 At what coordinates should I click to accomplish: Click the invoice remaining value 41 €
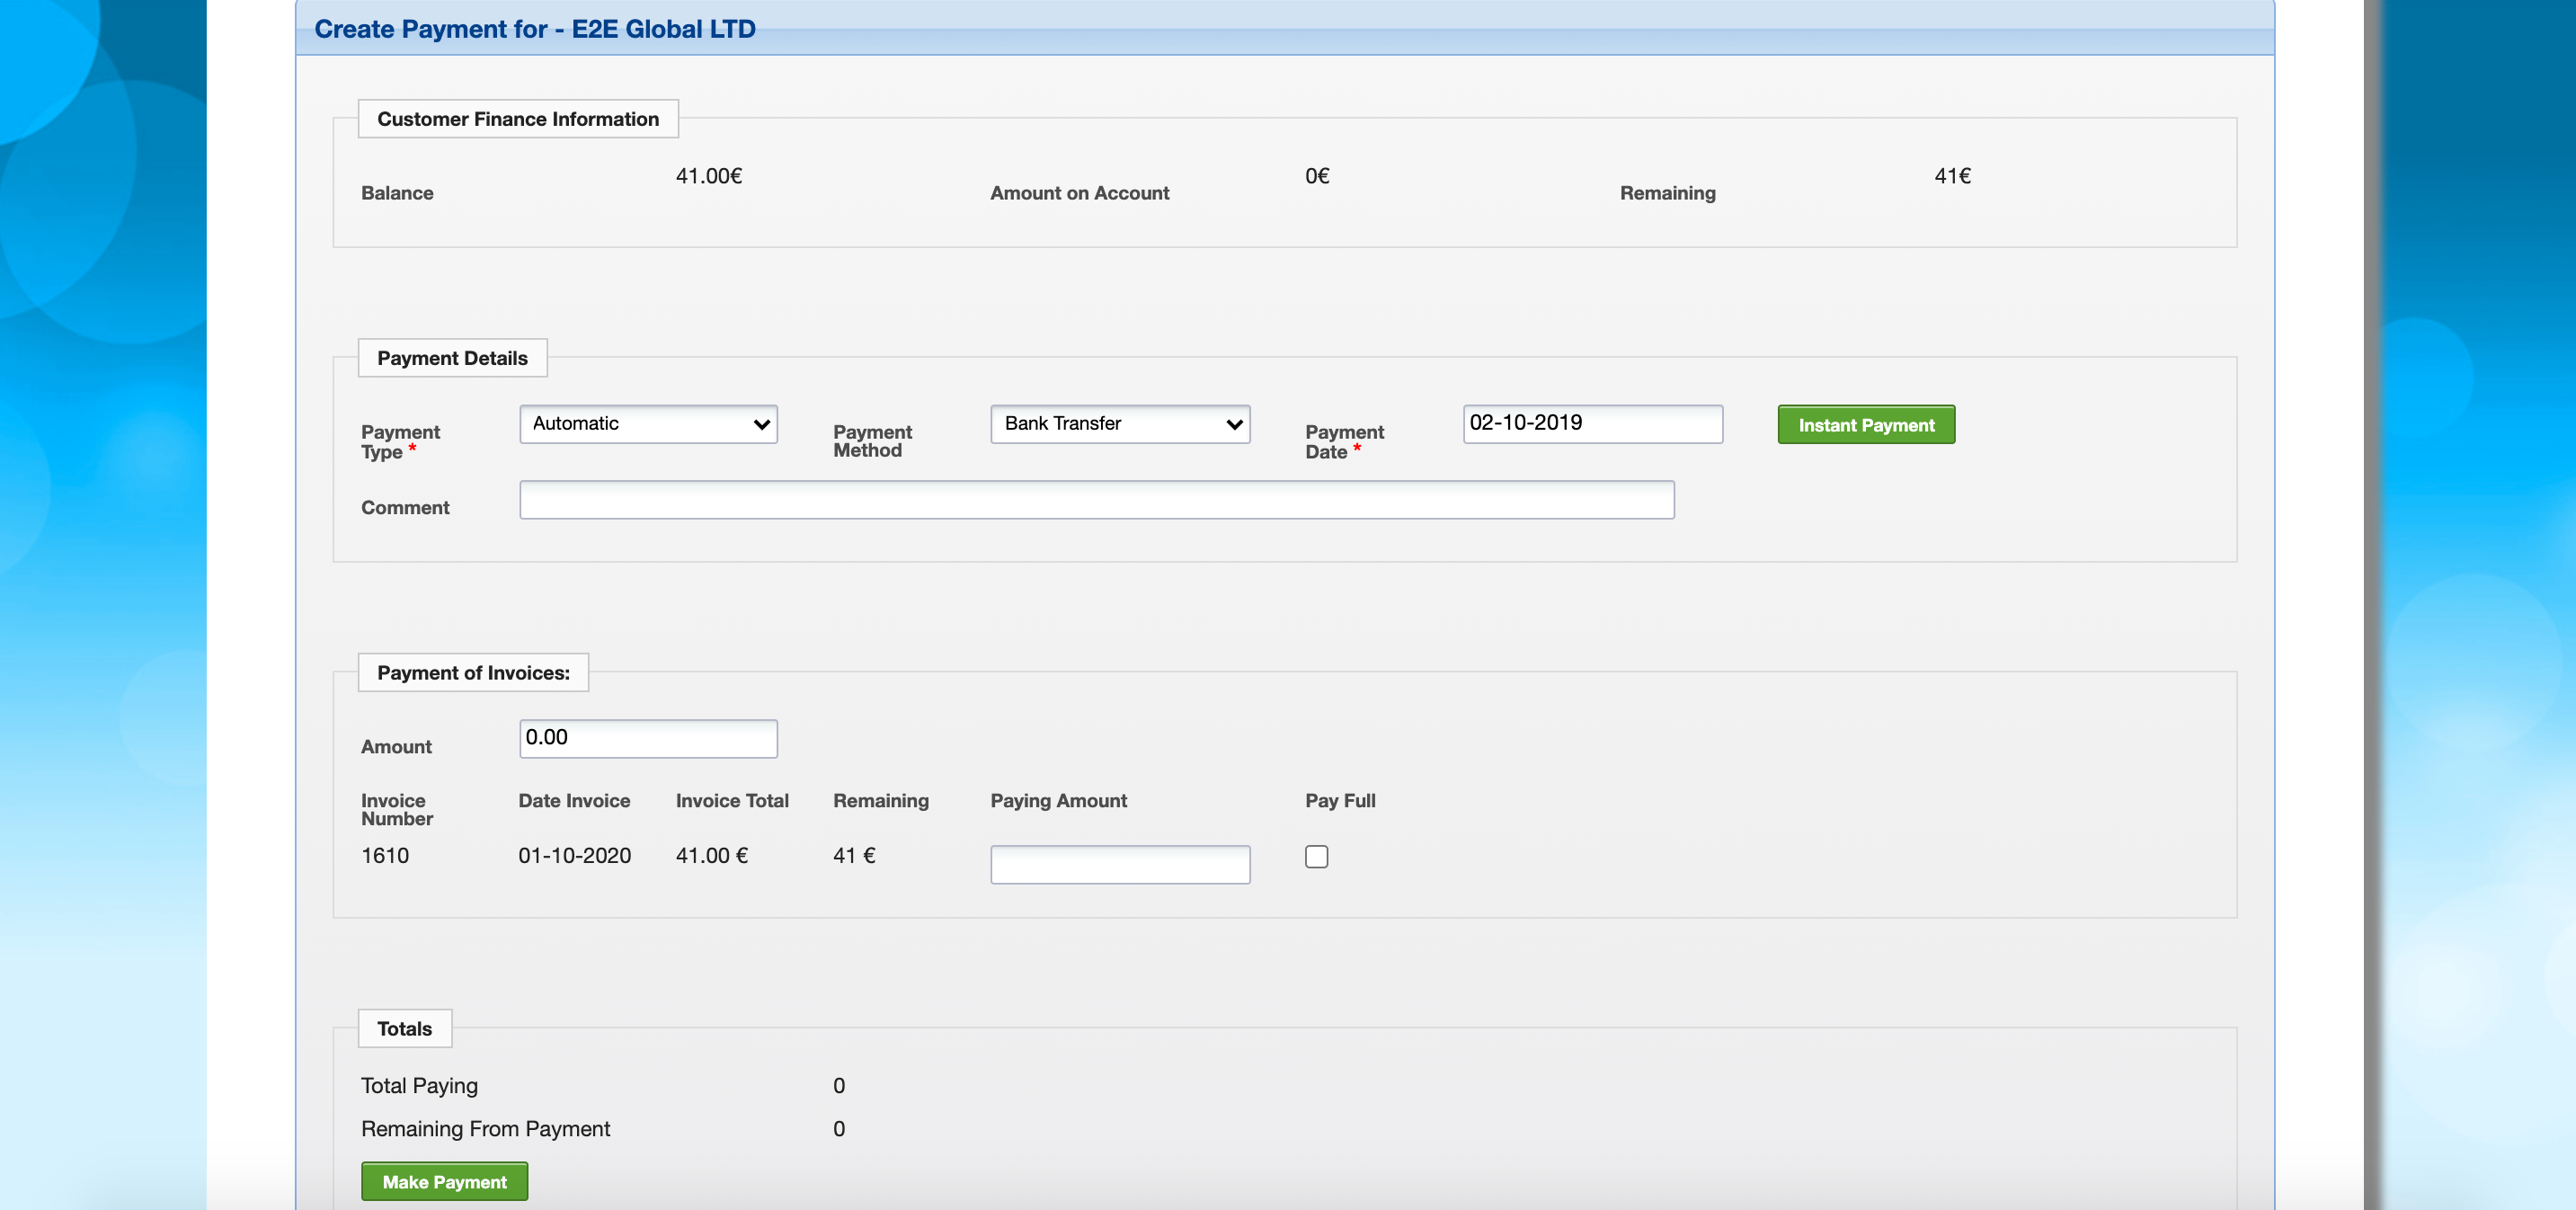click(854, 856)
